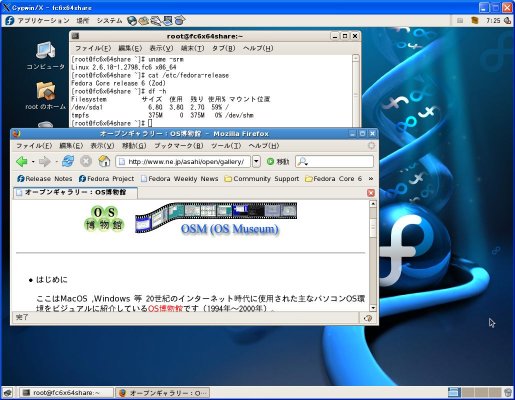This screenshot has width=515, height=400.
Task: Open the Release Notes bookmark
Action: 45,179
